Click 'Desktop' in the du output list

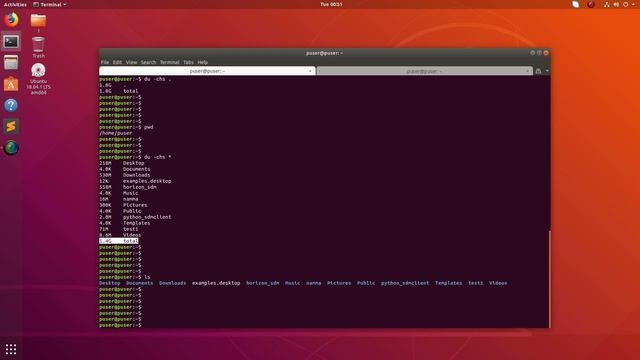point(133,163)
